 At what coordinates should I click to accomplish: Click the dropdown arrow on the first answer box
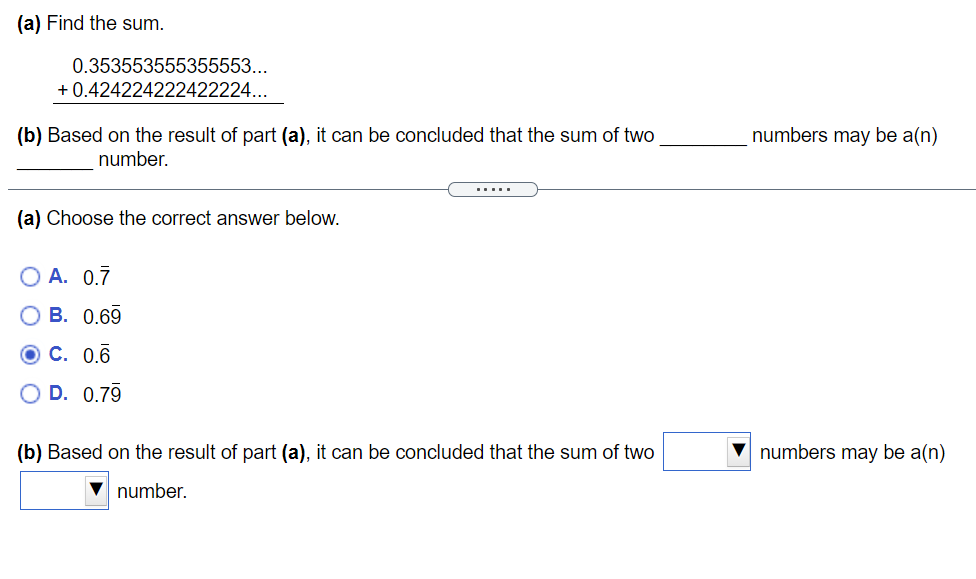[x=740, y=452]
